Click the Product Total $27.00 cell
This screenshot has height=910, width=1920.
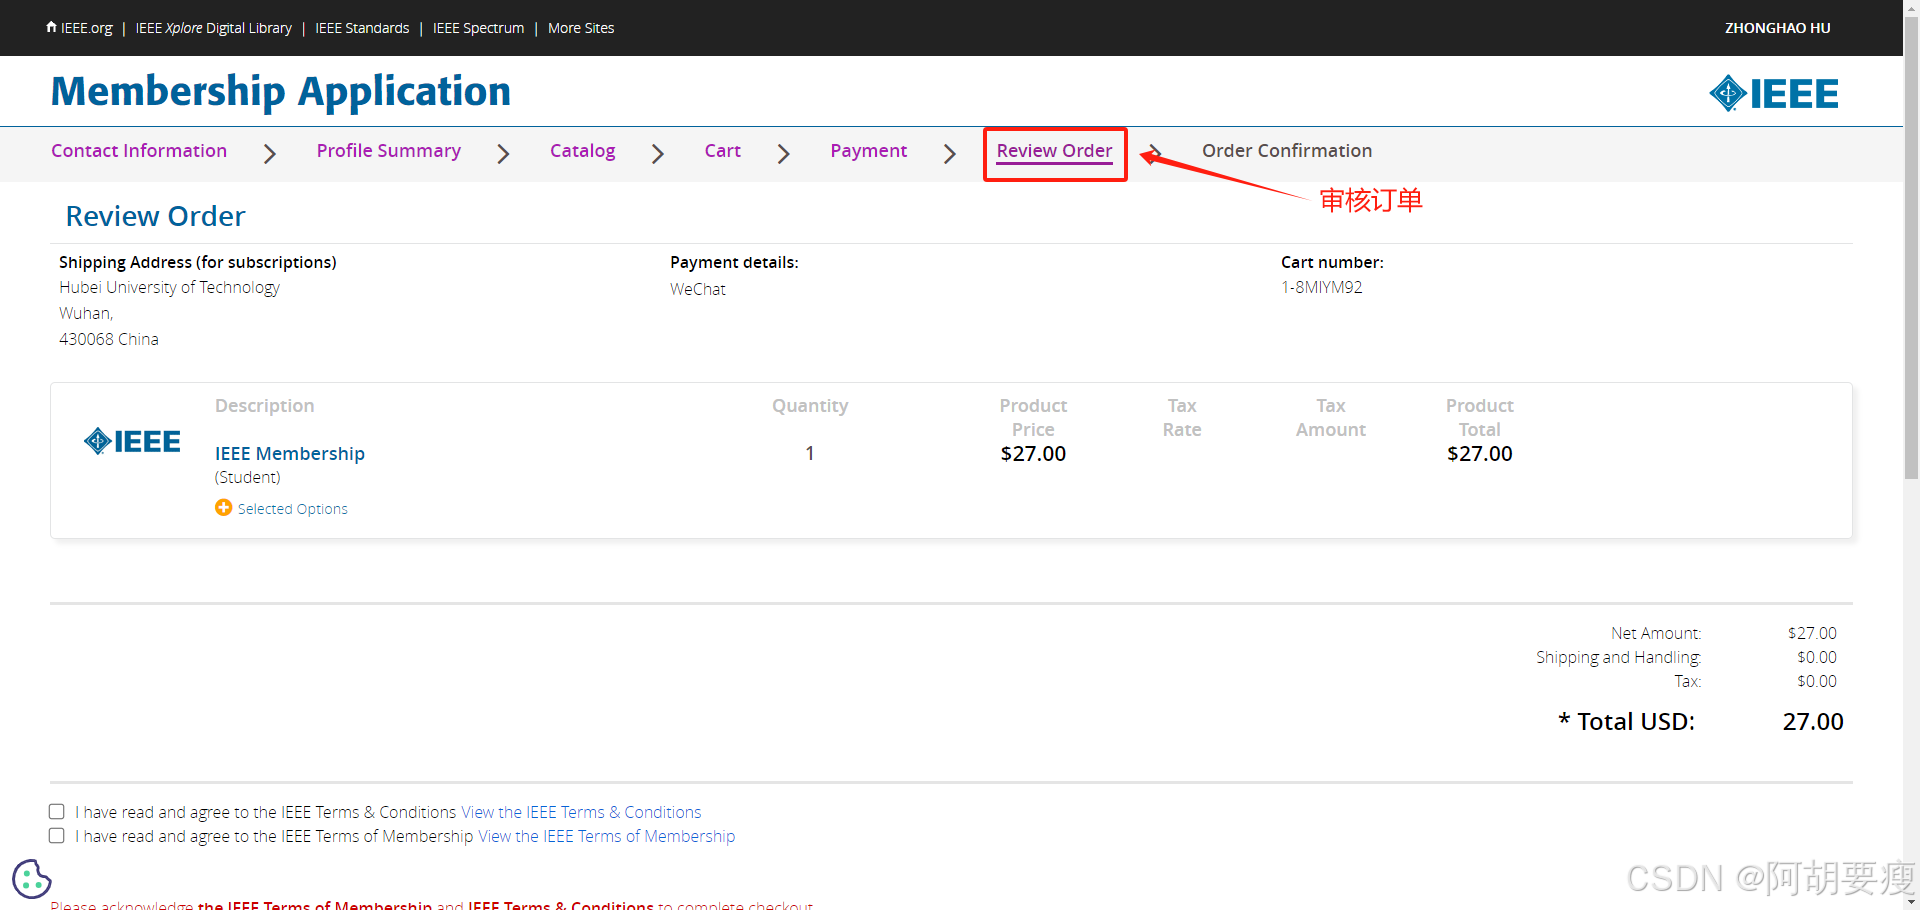click(x=1479, y=453)
